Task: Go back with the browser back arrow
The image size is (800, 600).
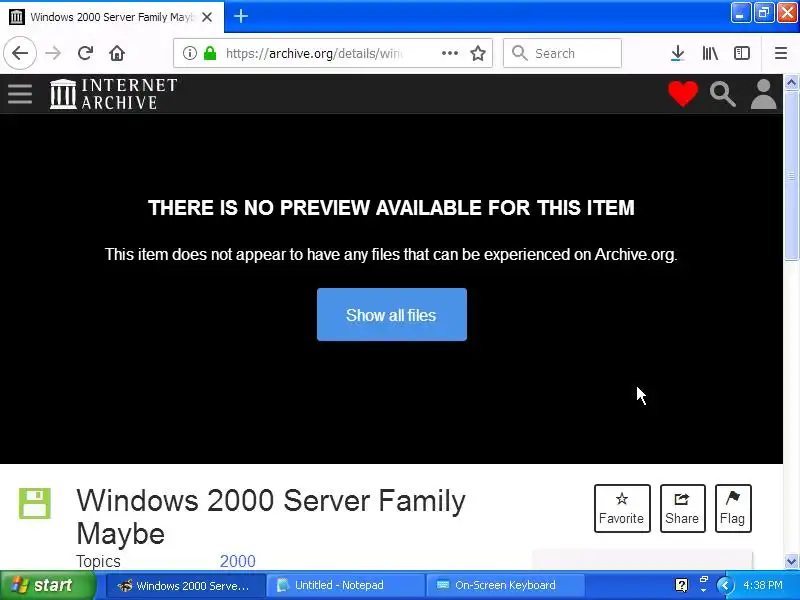Action: pyautogui.click(x=20, y=53)
